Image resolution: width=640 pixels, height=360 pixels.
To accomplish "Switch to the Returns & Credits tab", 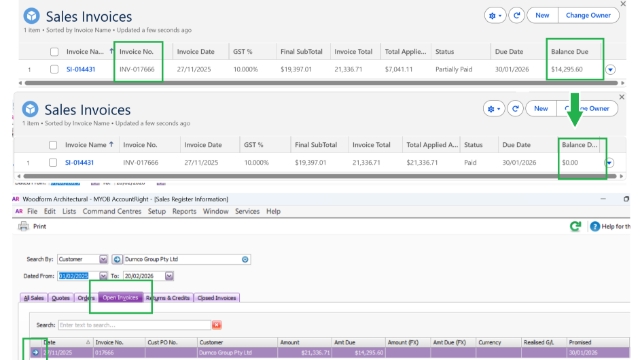I will [x=168, y=298].
